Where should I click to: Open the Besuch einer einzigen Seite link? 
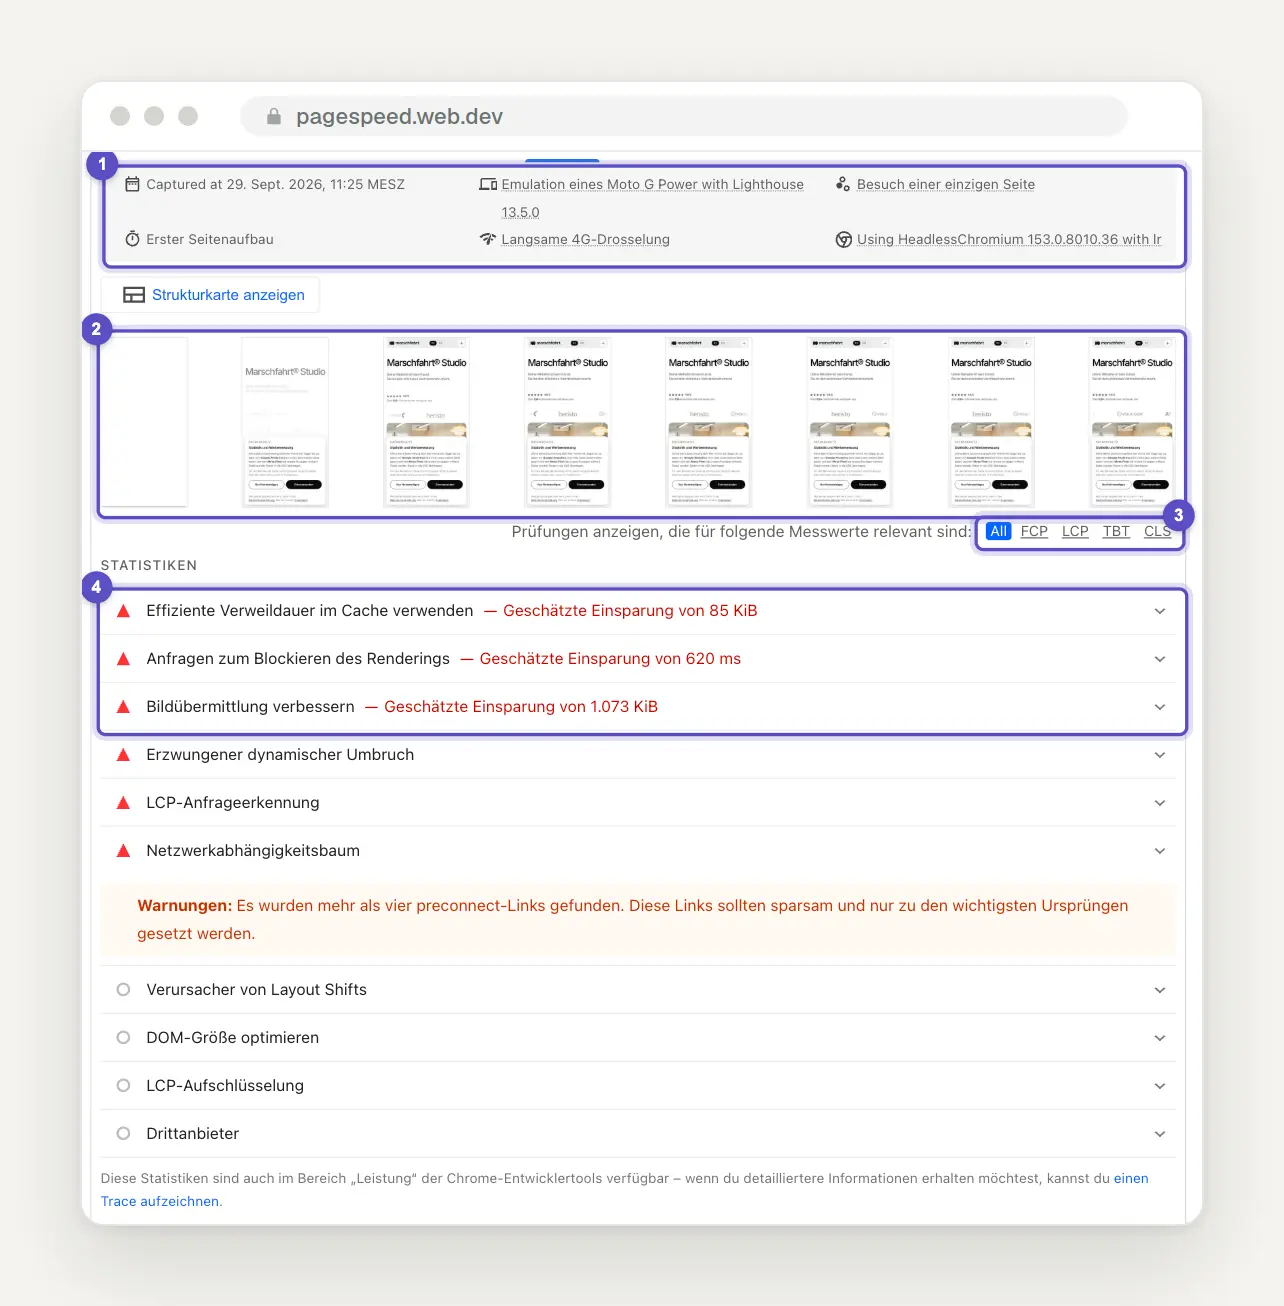[x=946, y=184]
